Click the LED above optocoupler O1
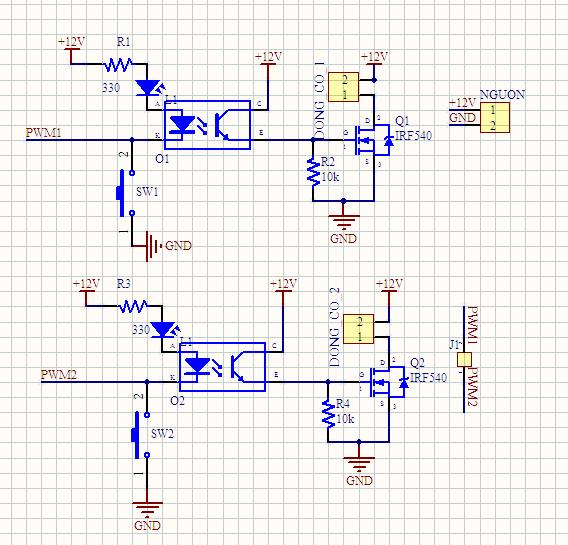 pos(149,88)
